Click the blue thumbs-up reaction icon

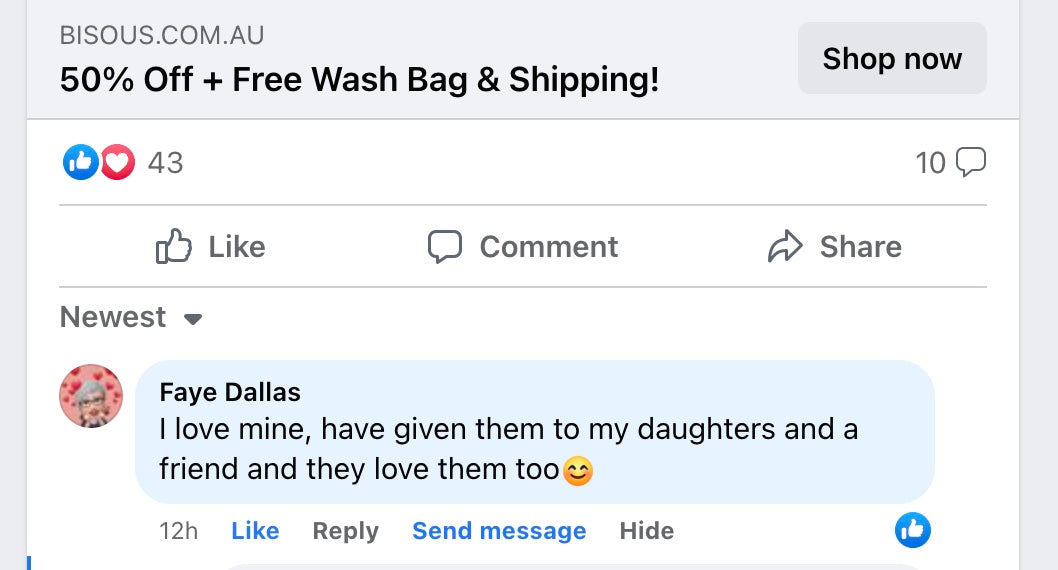click(80, 162)
